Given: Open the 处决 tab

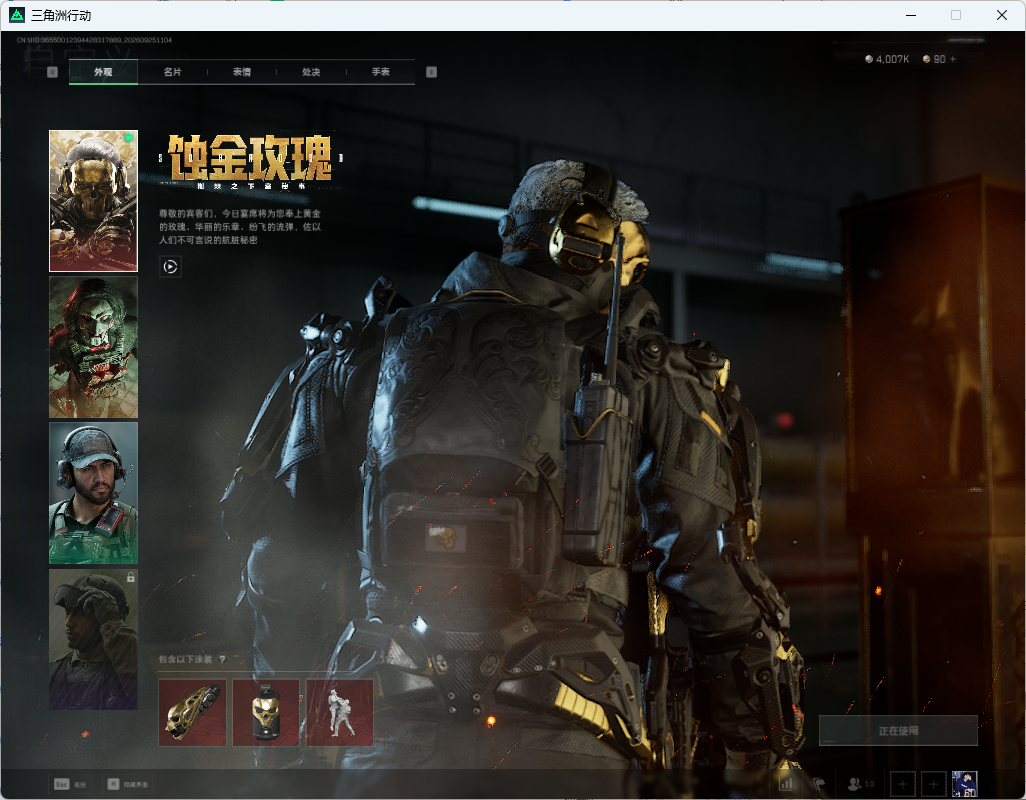Looking at the screenshot, I should pos(311,72).
